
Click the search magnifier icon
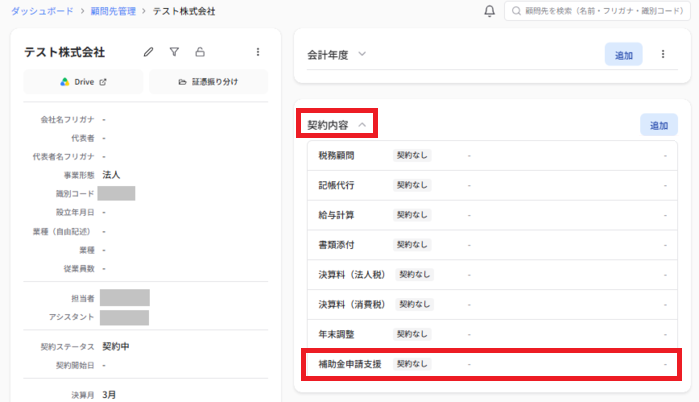pos(516,11)
